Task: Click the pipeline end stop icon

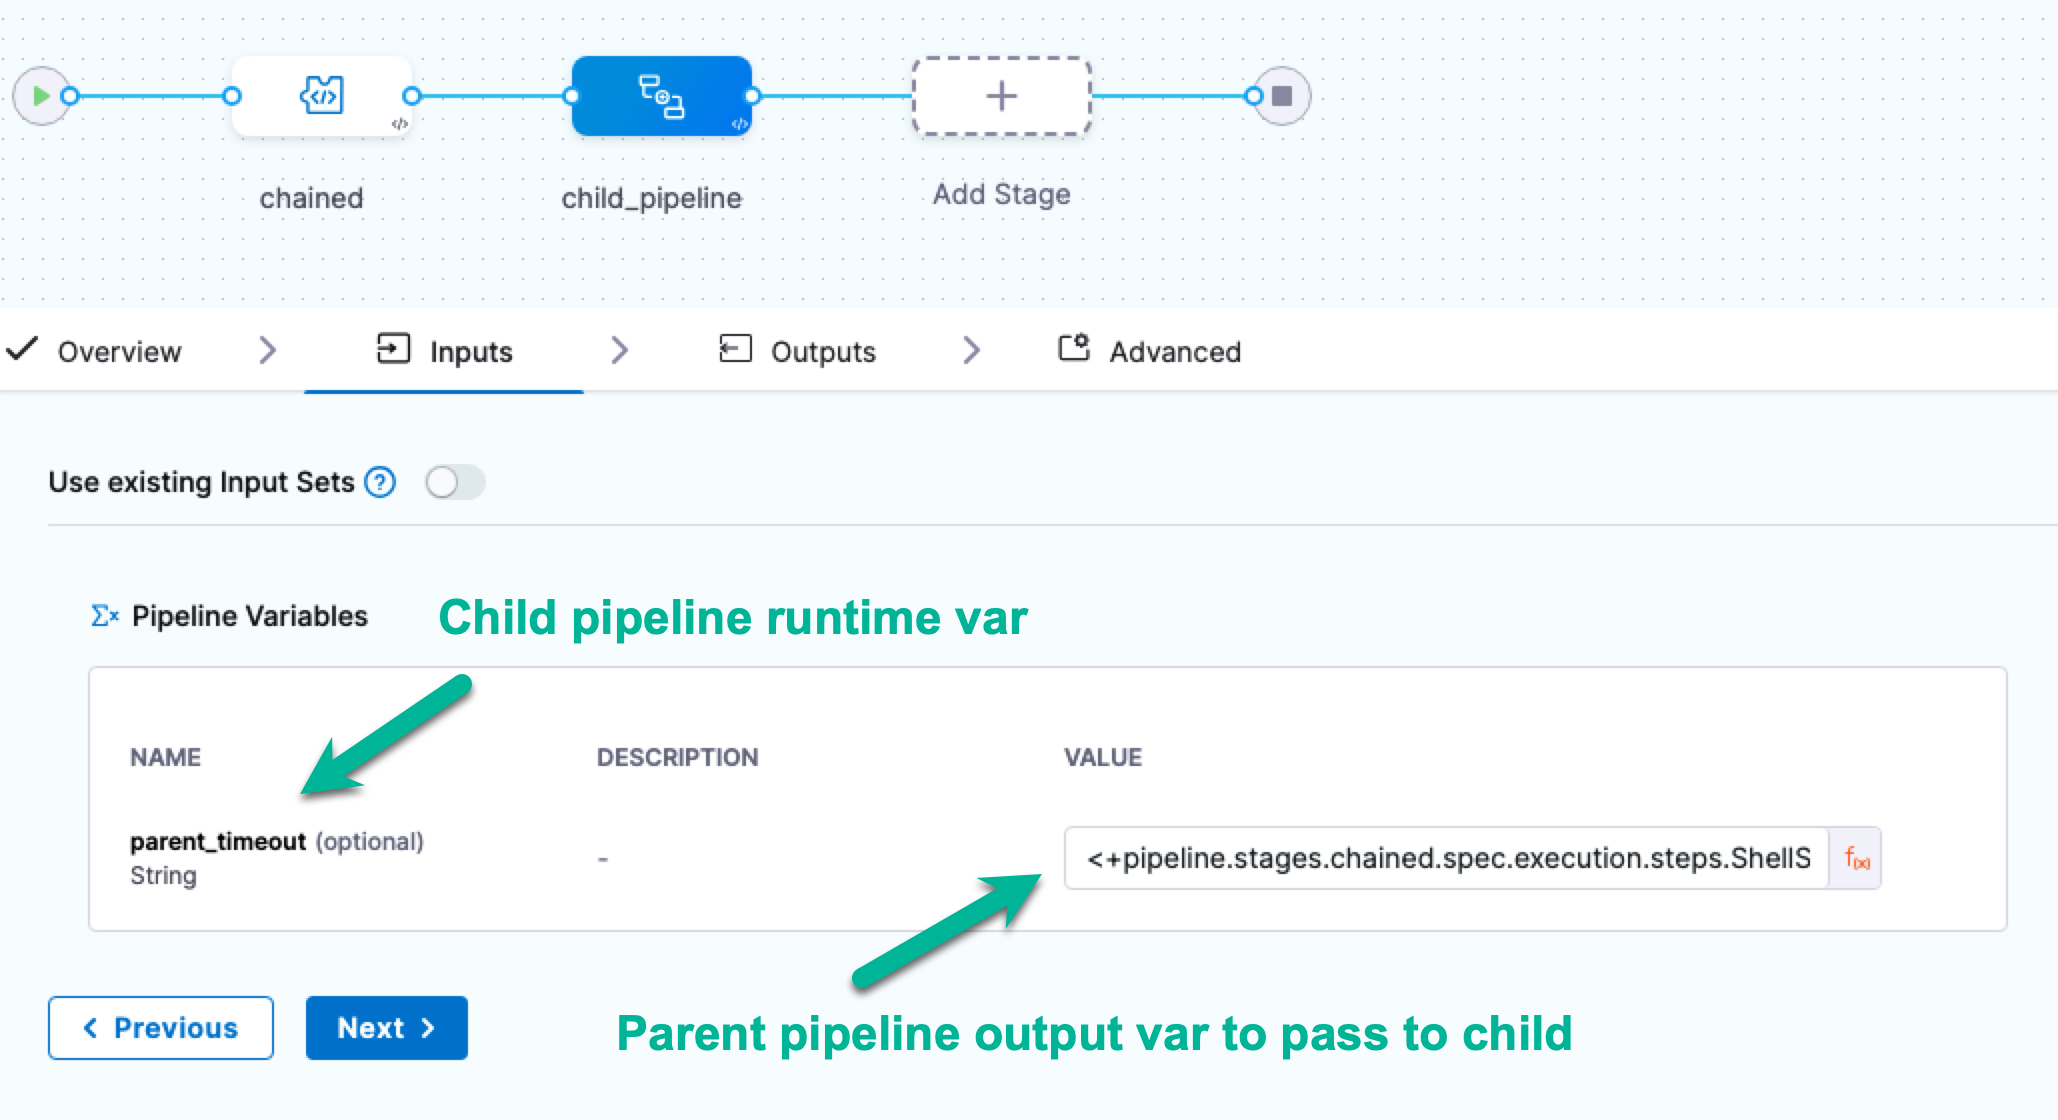Action: click(x=1282, y=96)
